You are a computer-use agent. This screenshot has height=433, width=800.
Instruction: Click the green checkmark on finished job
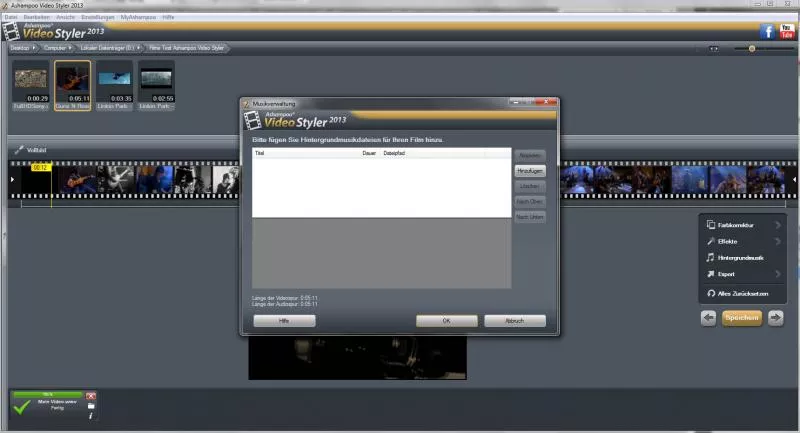coord(21,407)
